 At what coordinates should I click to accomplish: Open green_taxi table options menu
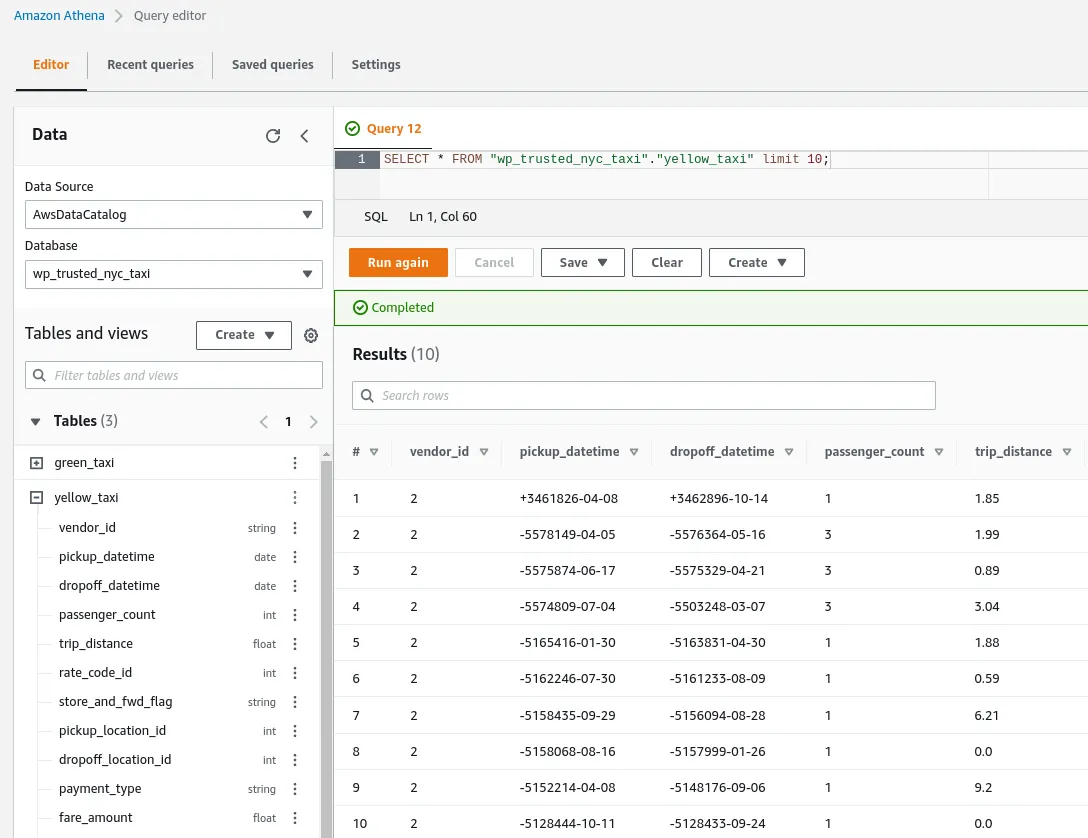[295, 463]
